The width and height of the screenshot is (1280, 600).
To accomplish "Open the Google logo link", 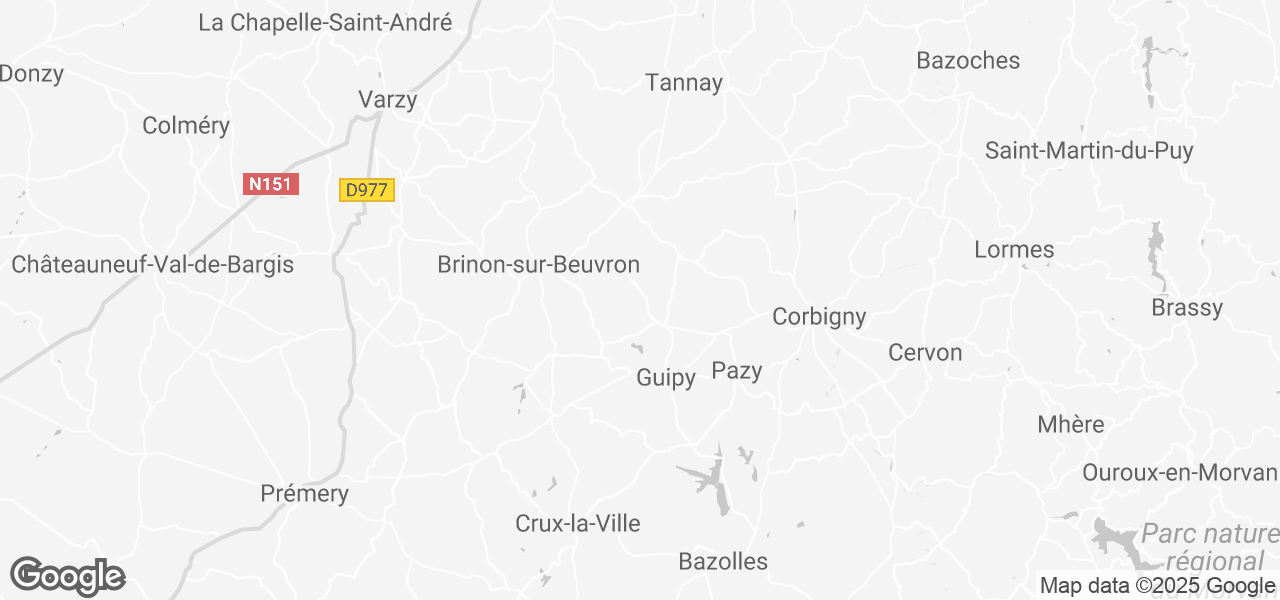I will coord(68,576).
